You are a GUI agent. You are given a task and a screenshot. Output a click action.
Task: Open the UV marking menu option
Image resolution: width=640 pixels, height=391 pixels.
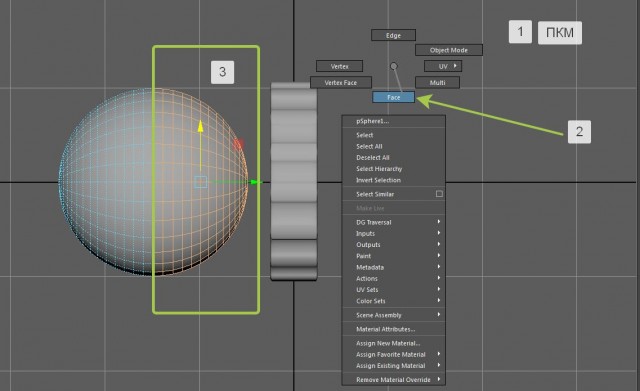click(x=443, y=66)
